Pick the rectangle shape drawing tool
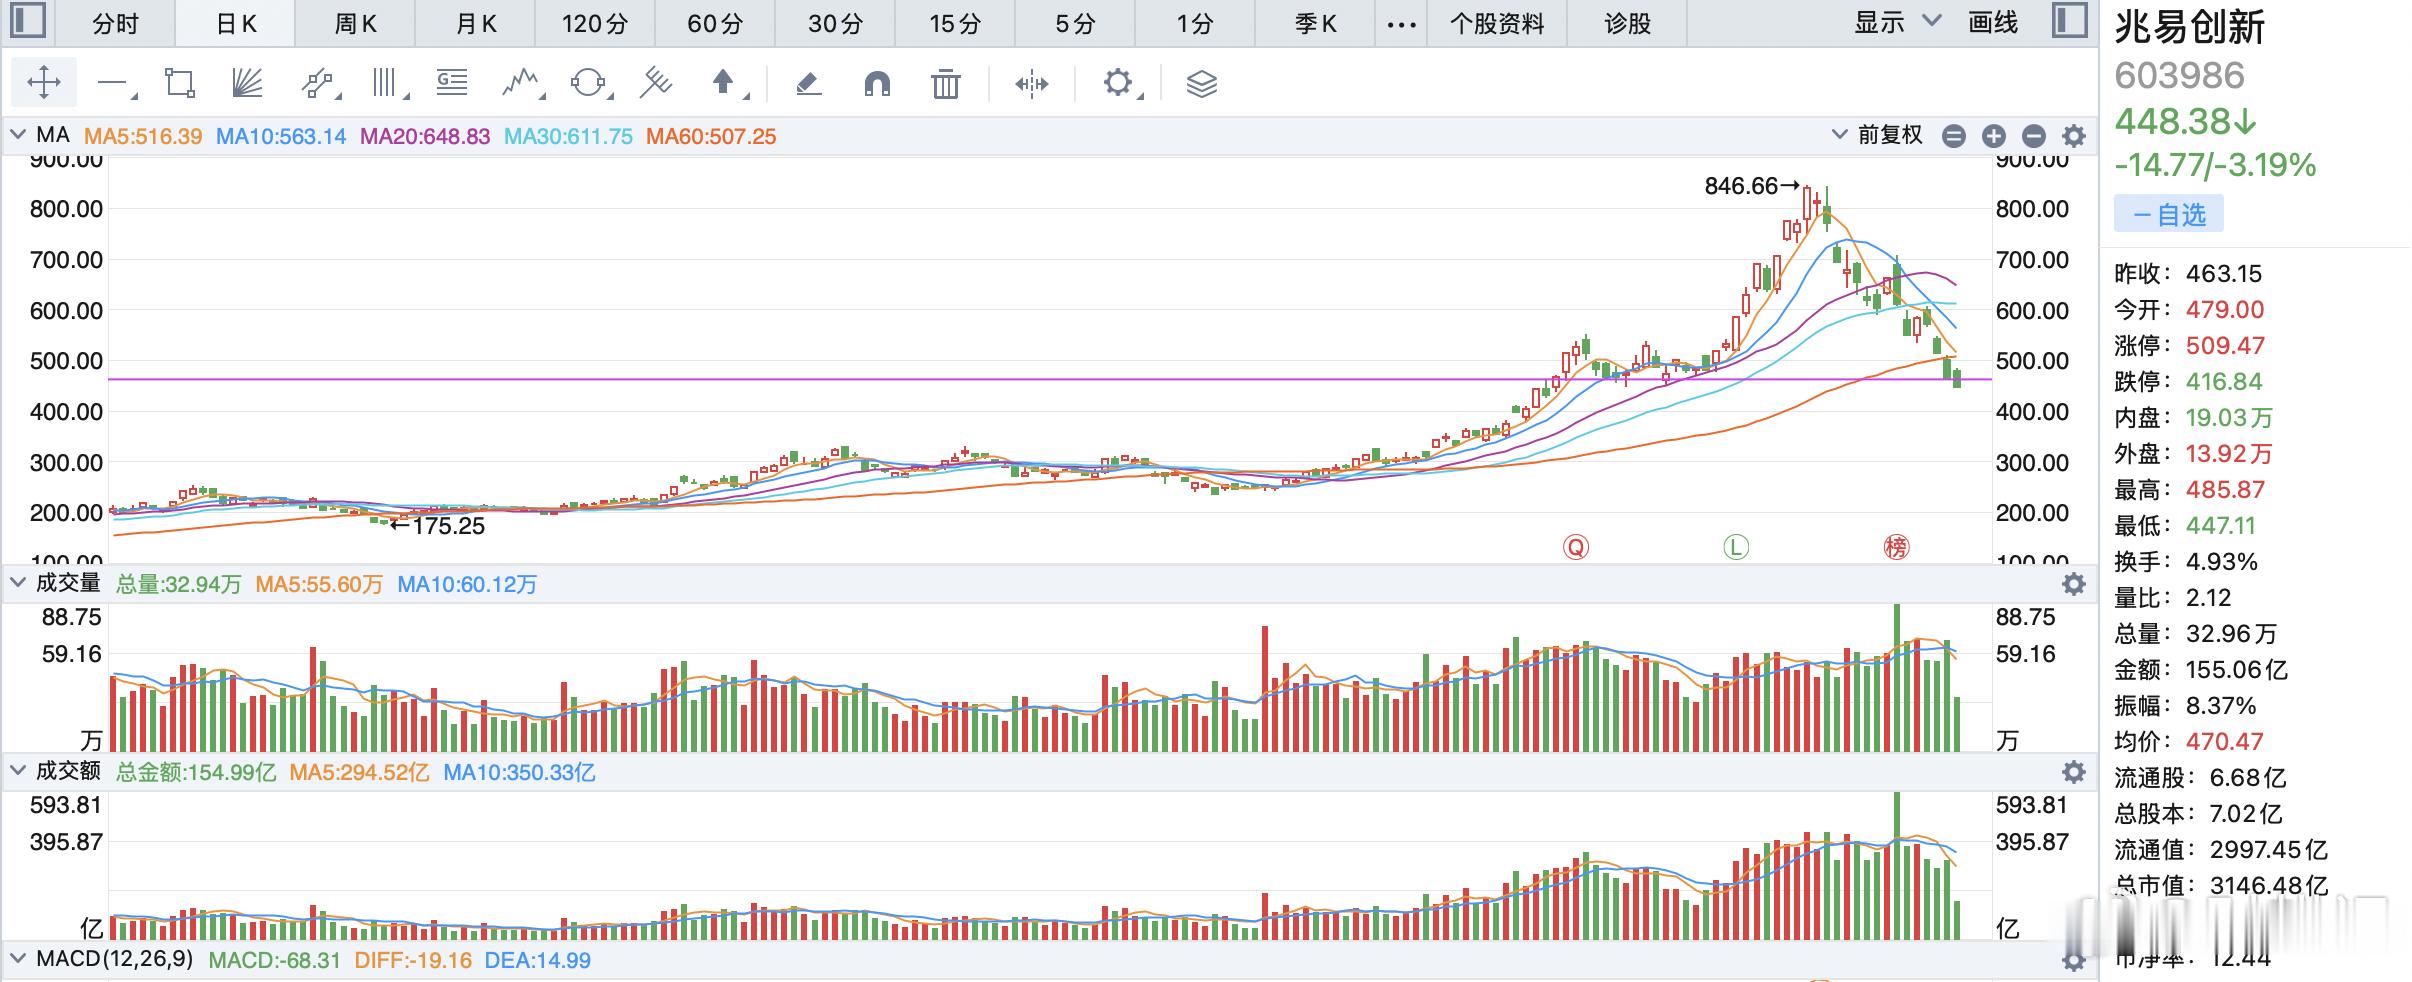Image resolution: width=2412 pixels, height=982 pixels. 180,83
